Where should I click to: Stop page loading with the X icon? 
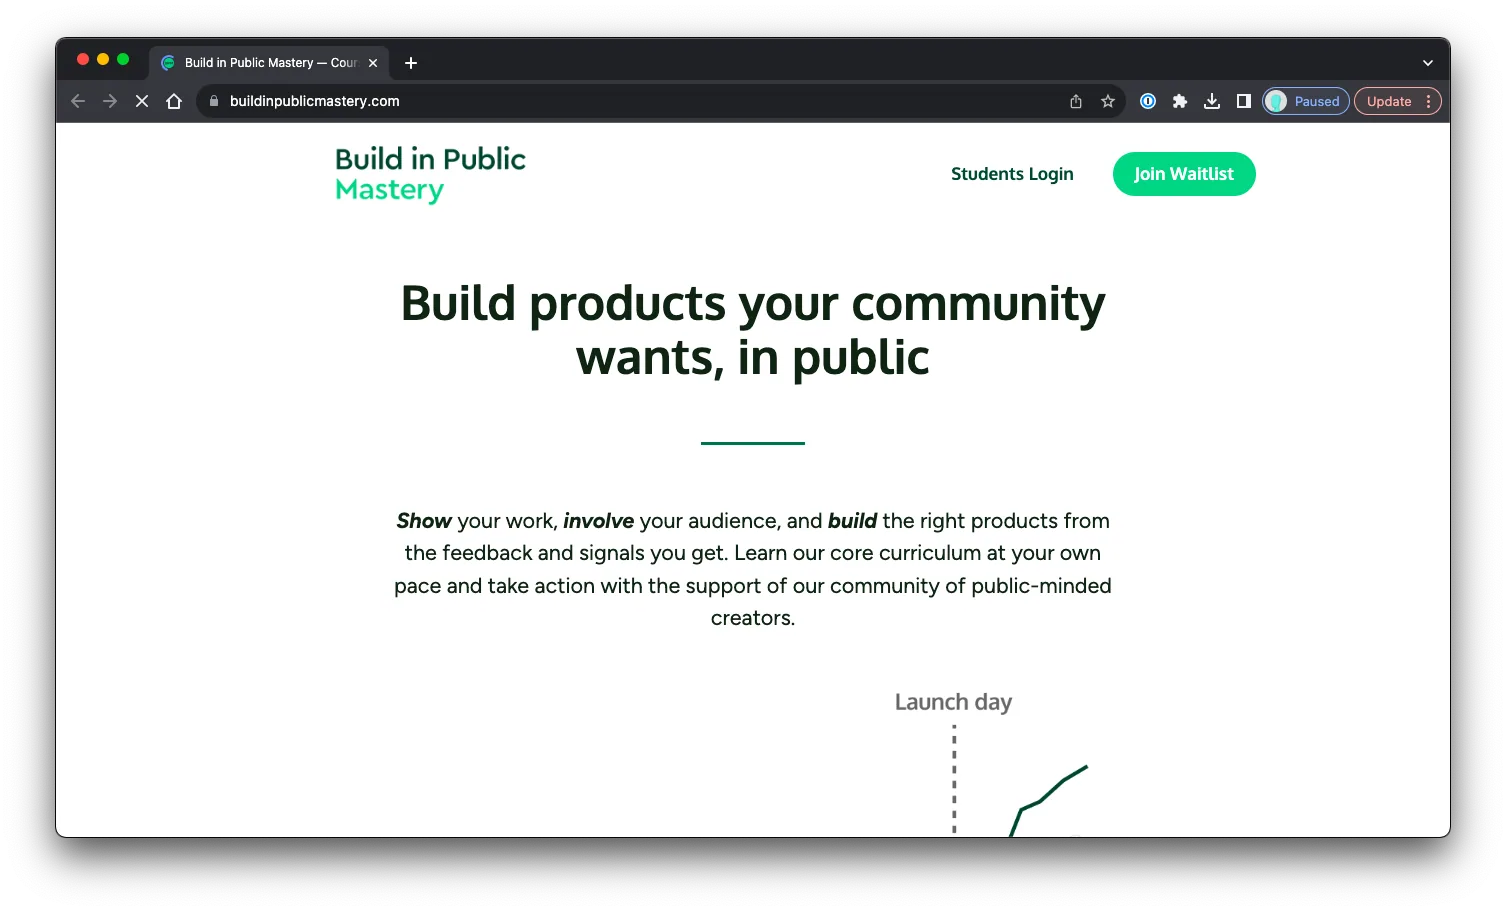[x=142, y=101]
